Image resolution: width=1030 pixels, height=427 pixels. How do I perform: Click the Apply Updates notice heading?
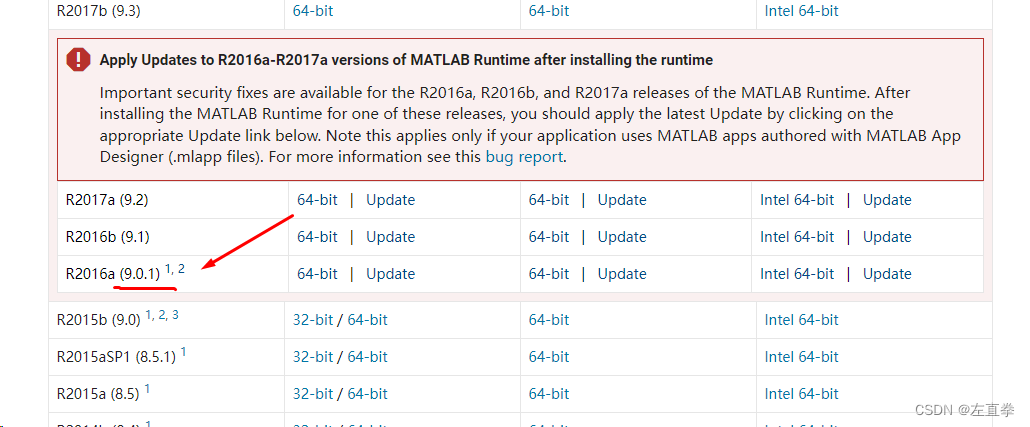[406, 60]
